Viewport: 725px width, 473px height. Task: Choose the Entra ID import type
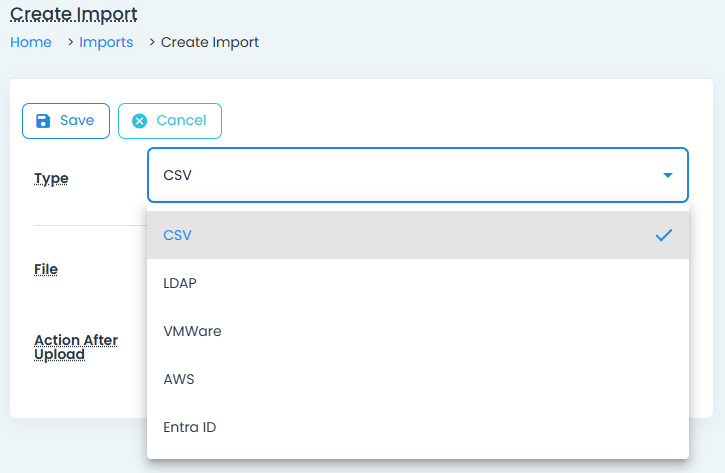point(190,427)
